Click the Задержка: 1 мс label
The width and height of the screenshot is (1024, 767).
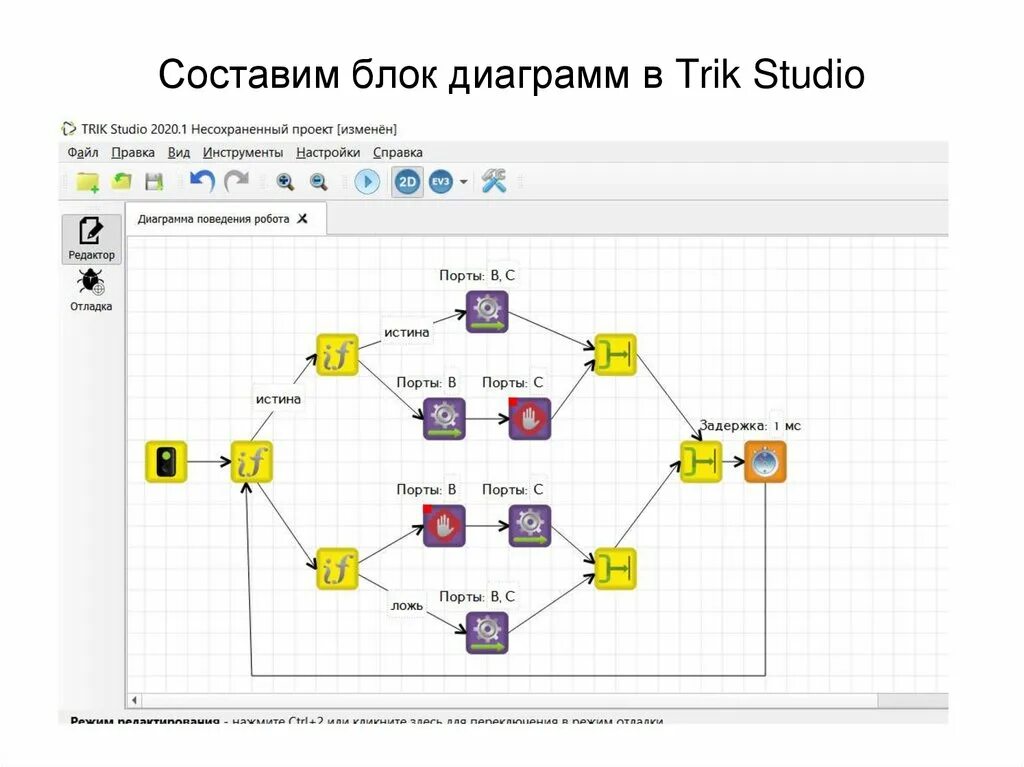[x=750, y=426]
